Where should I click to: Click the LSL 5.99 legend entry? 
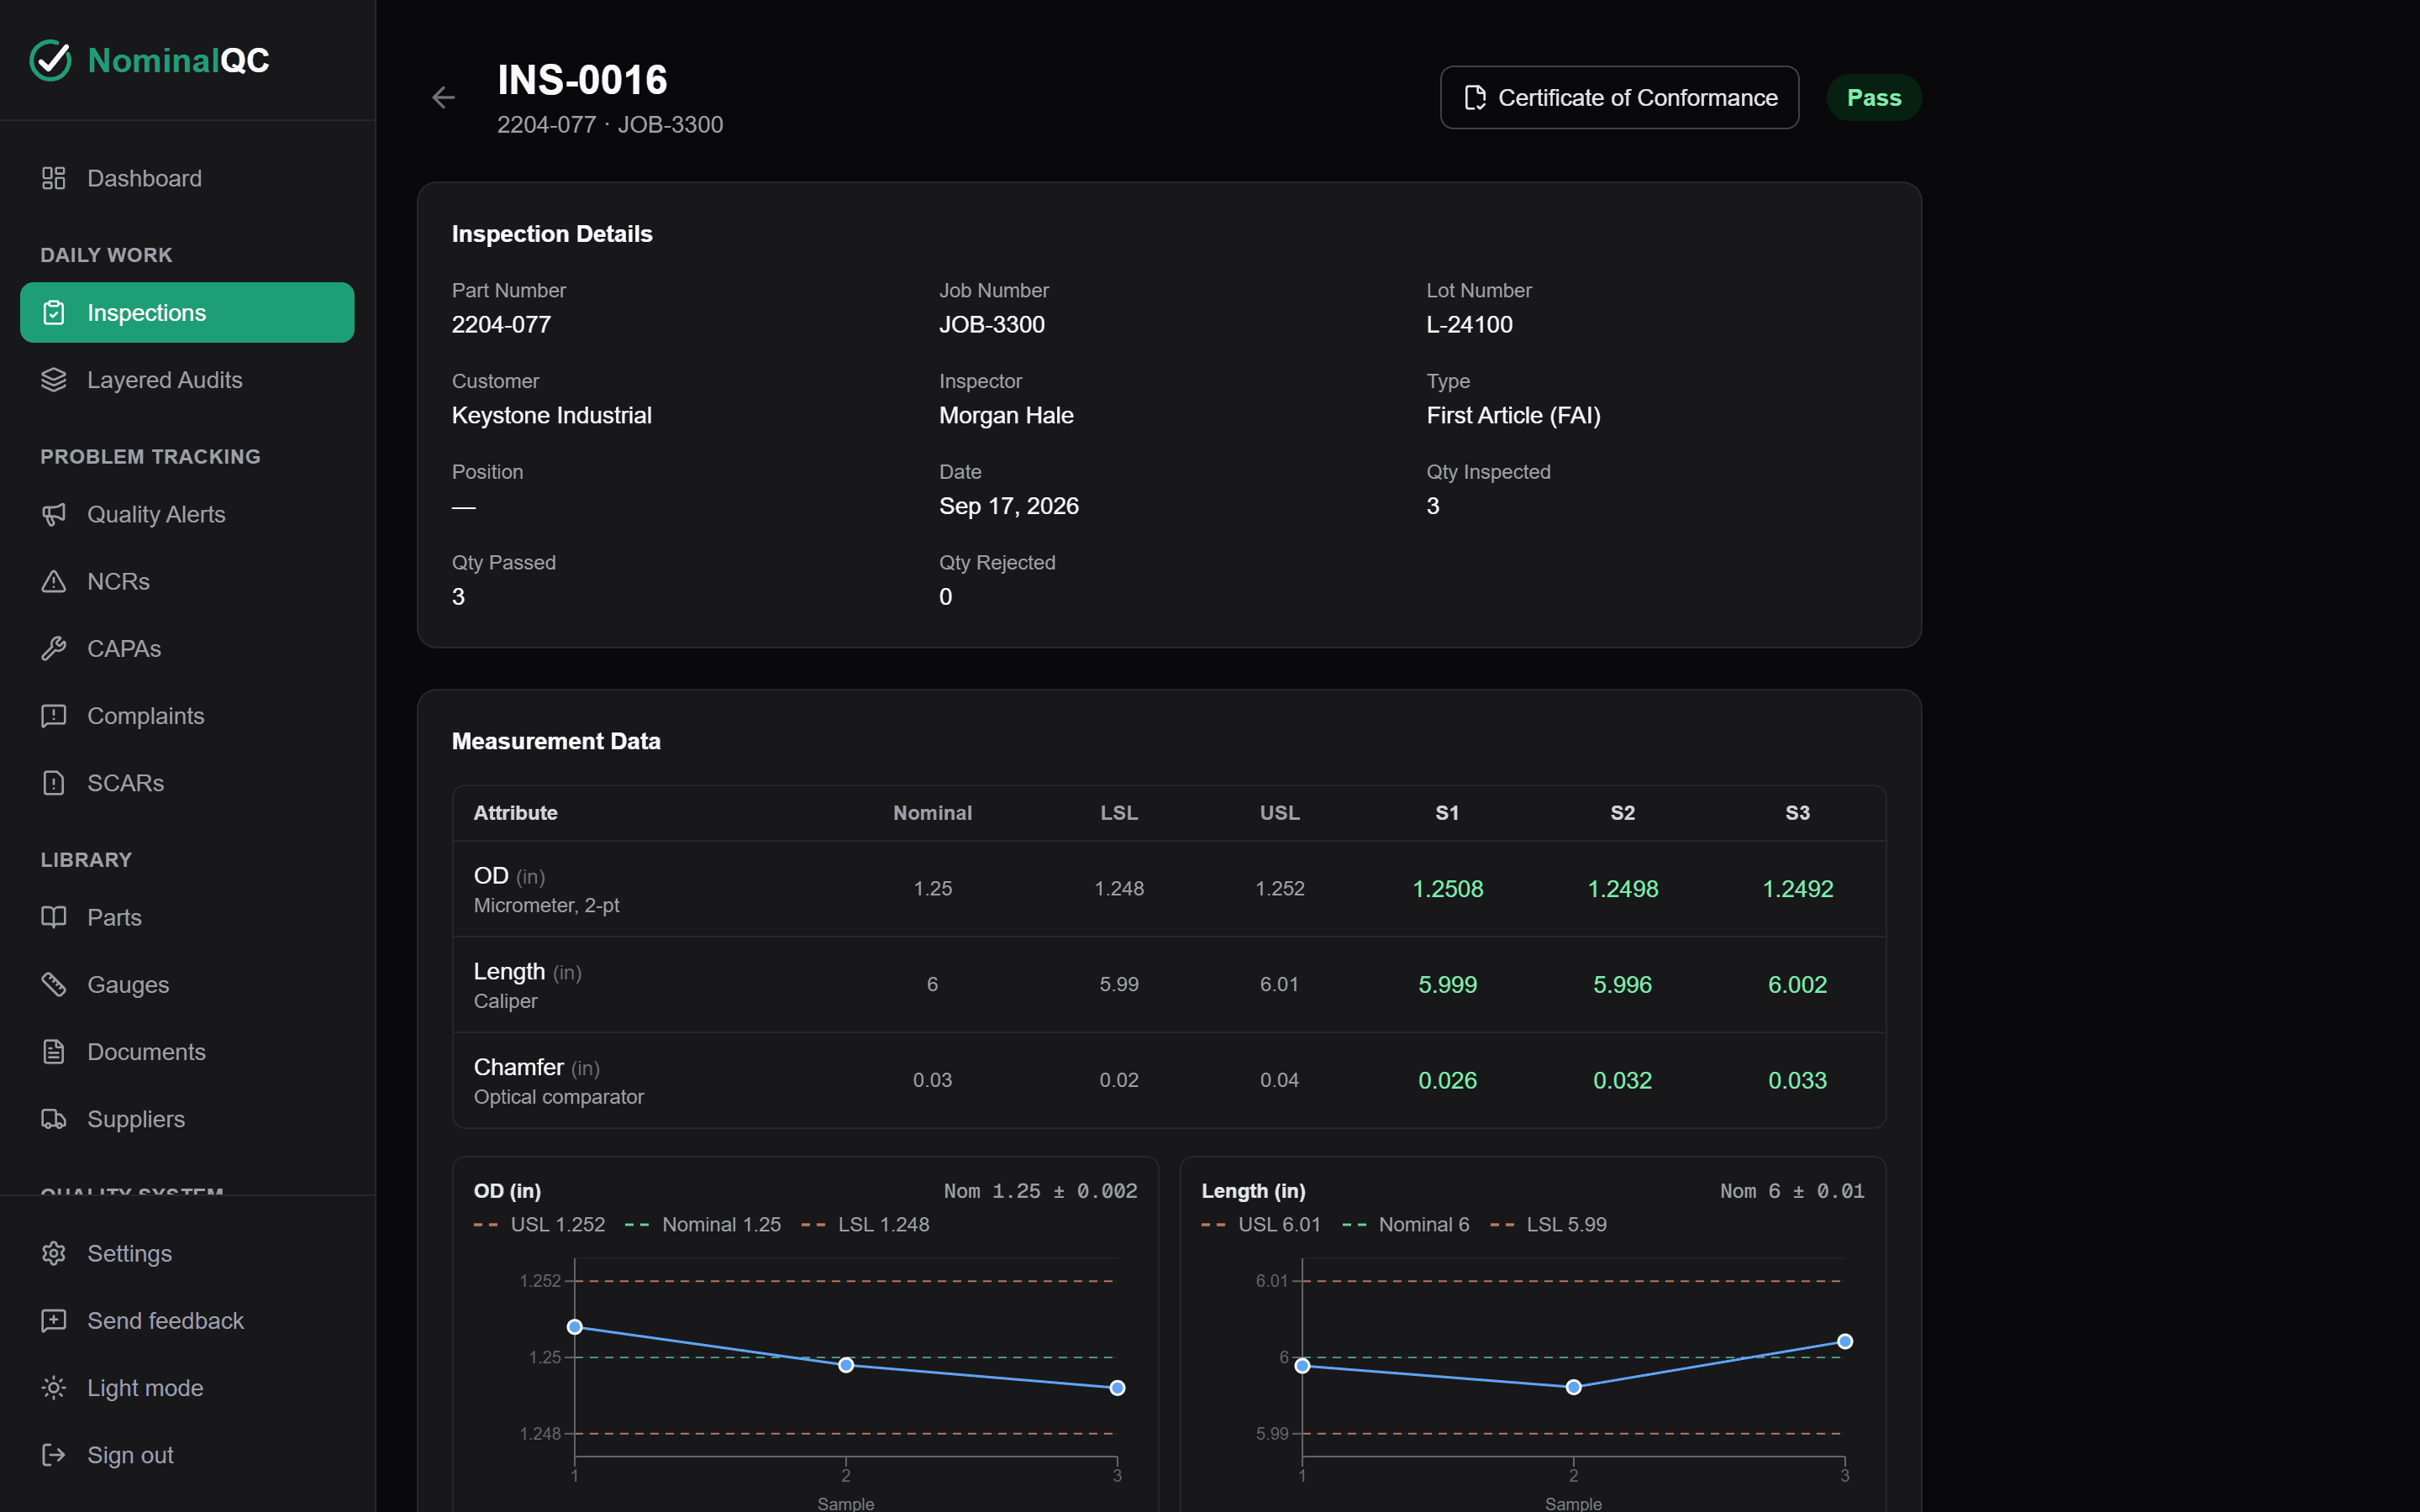point(1548,1224)
